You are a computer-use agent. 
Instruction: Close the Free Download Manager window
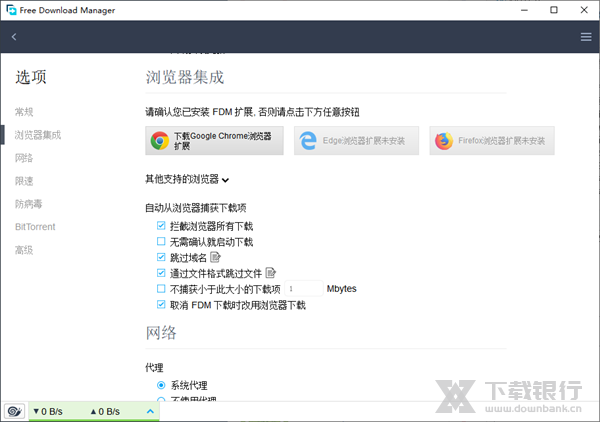(x=584, y=10)
